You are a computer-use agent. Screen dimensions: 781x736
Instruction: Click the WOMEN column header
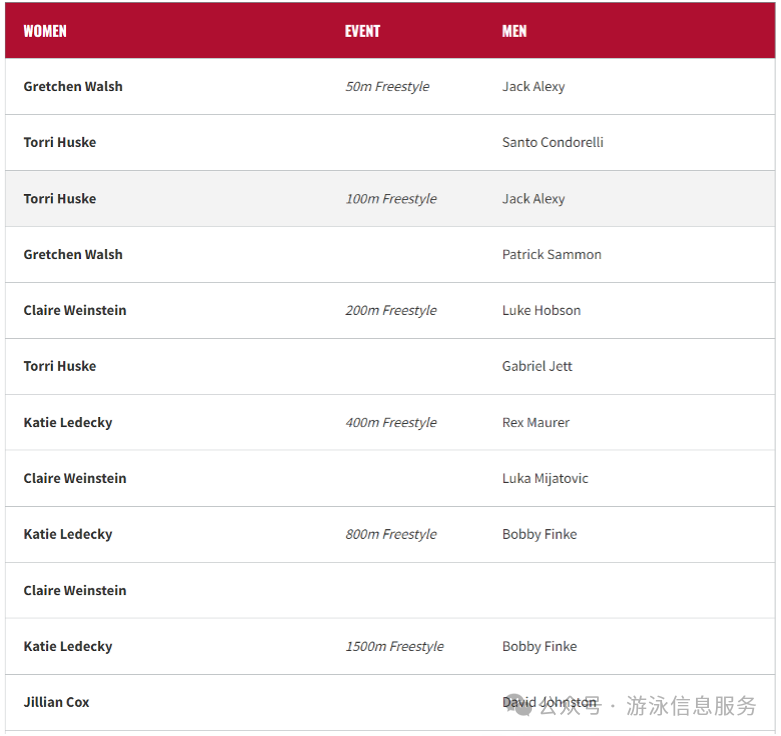point(45,31)
